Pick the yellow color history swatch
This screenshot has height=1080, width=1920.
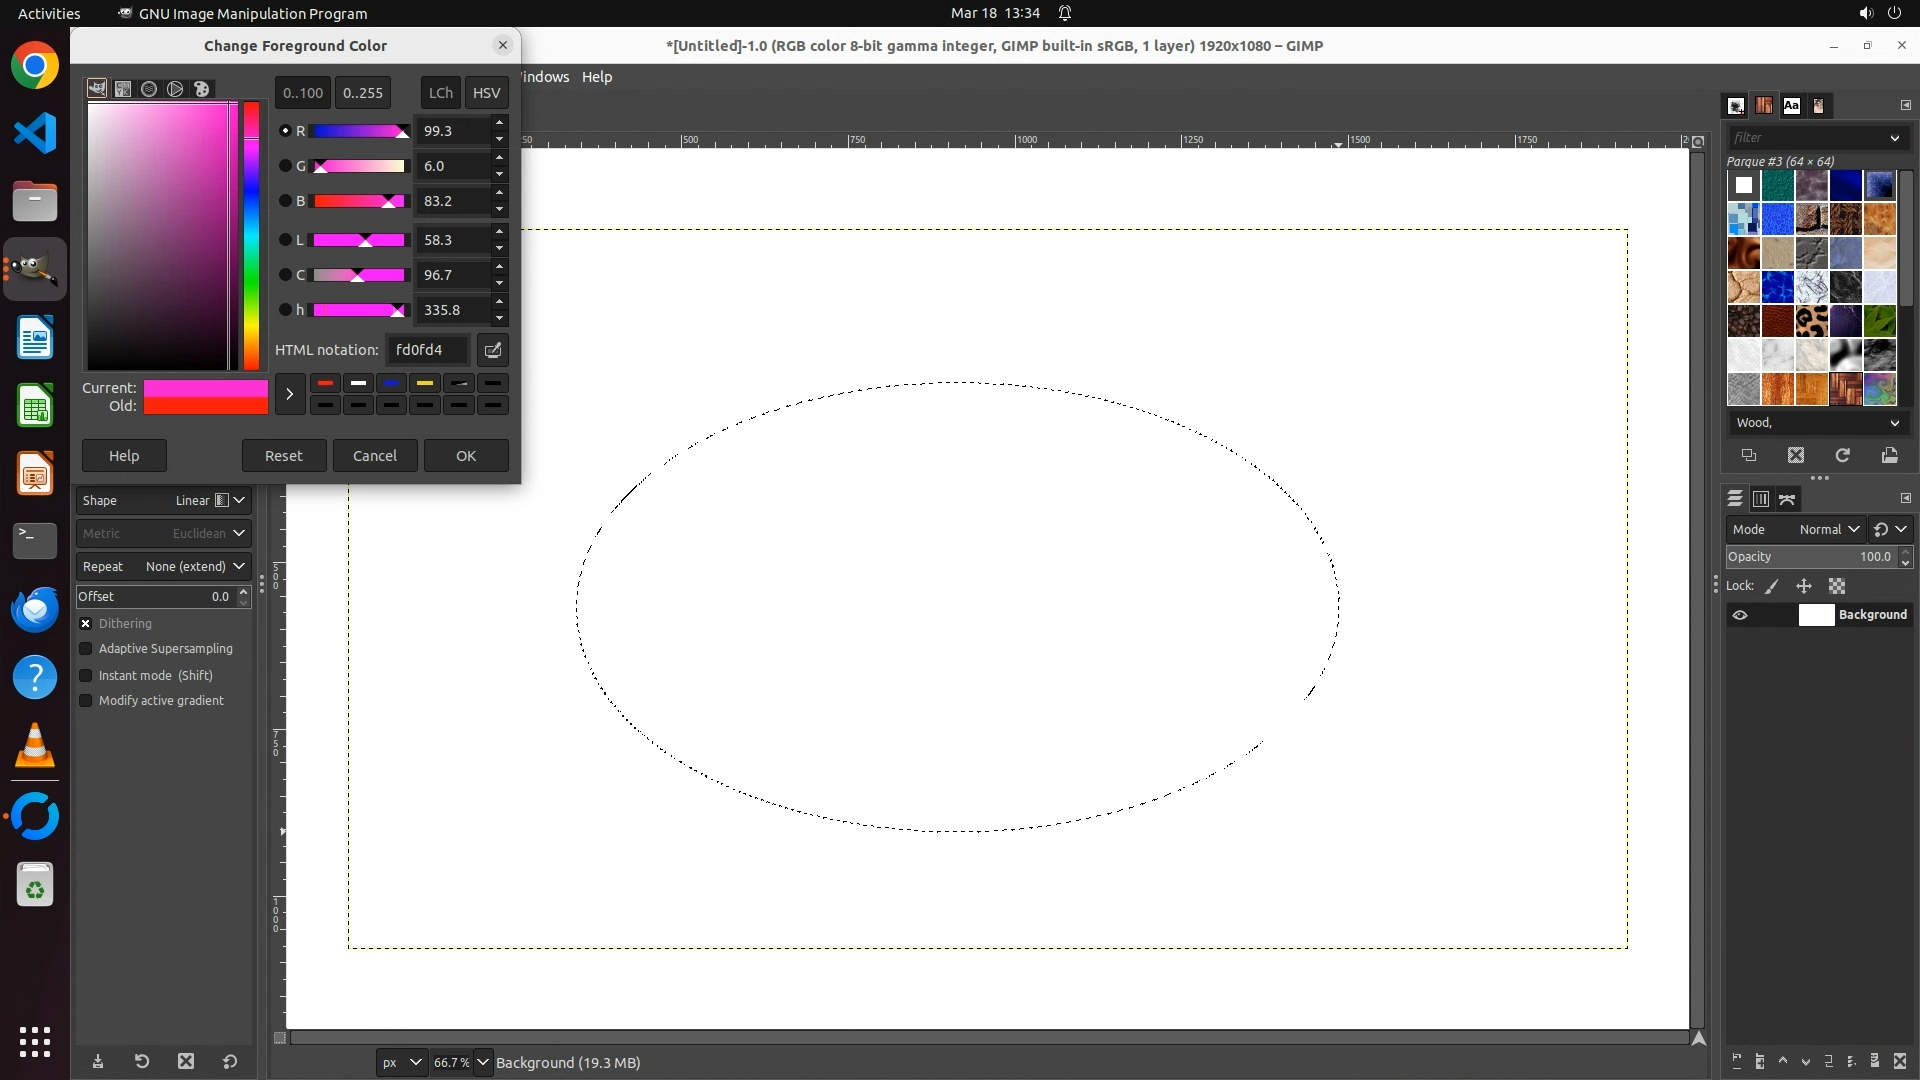[x=425, y=384]
